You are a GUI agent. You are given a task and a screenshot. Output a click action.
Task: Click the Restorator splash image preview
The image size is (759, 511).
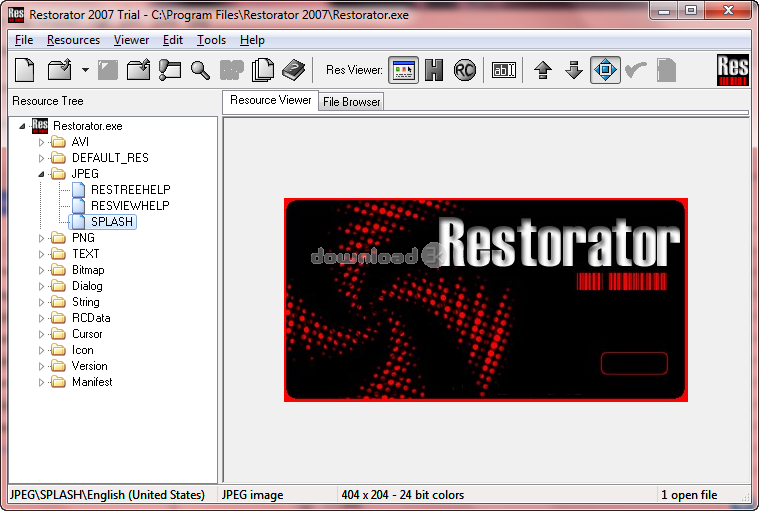(x=486, y=300)
